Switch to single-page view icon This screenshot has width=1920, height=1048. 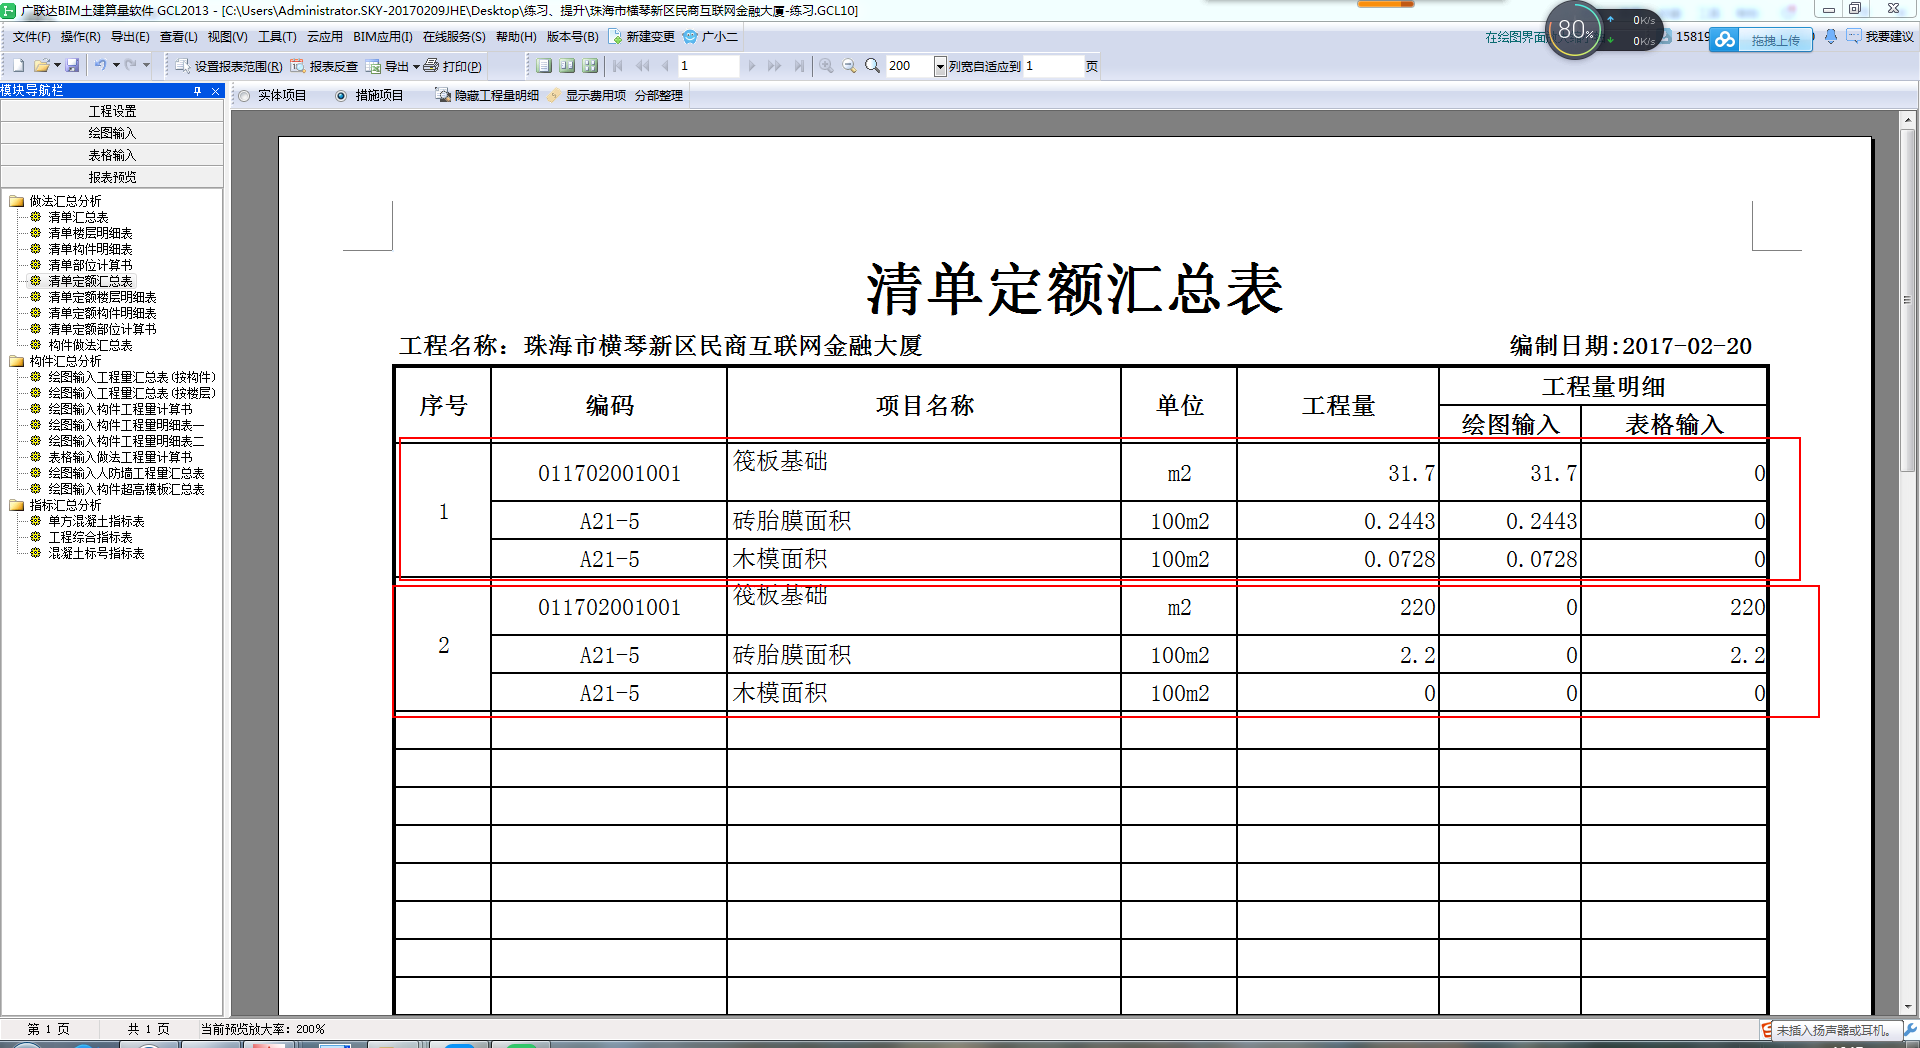coord(544,66)
